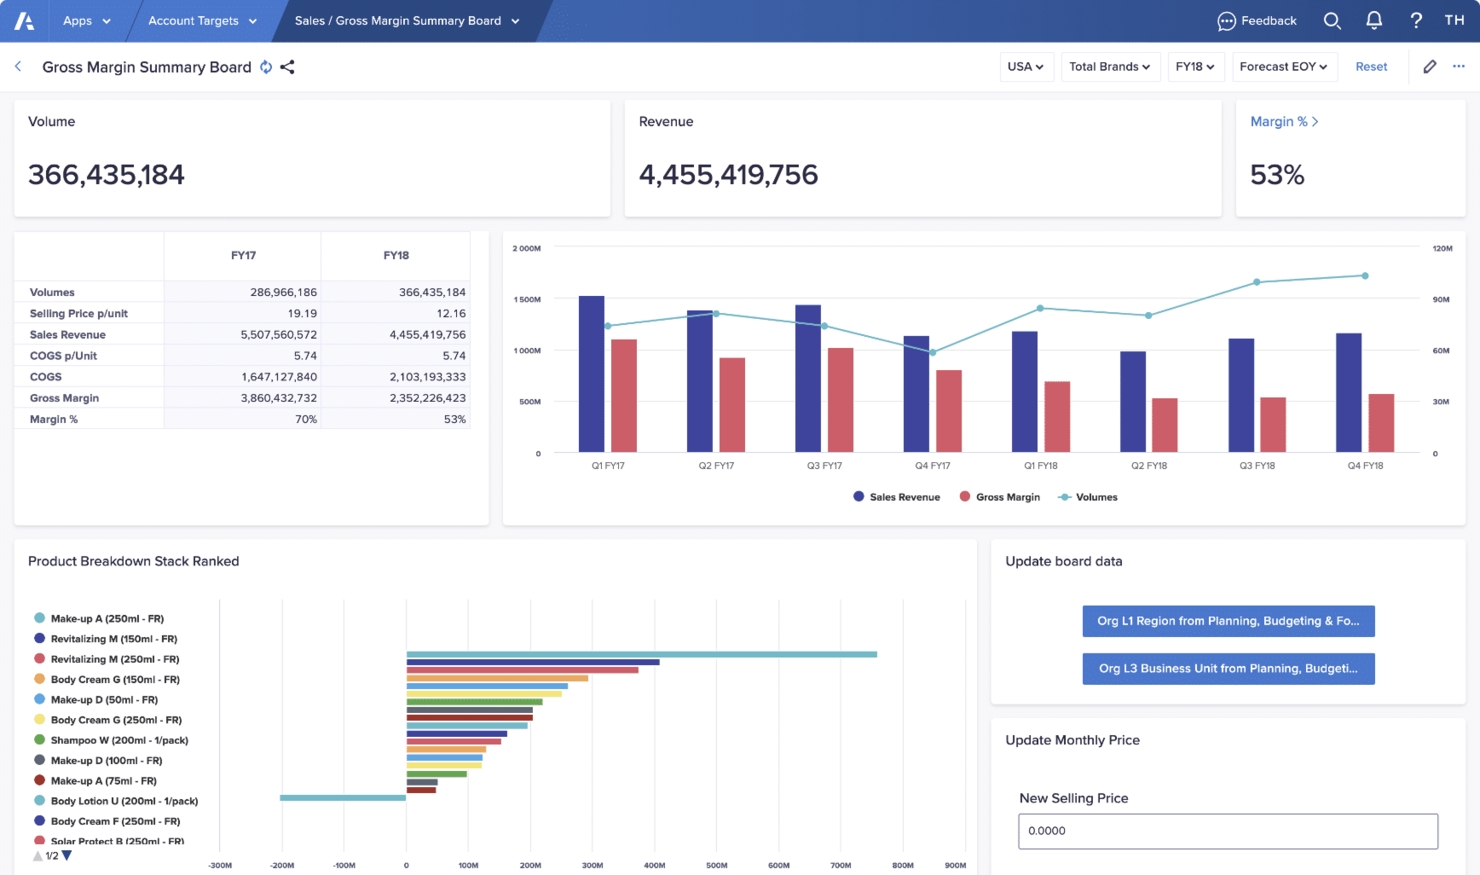Go to previous legend page triangle
1480x875 pixels.
tap(38, 856)
